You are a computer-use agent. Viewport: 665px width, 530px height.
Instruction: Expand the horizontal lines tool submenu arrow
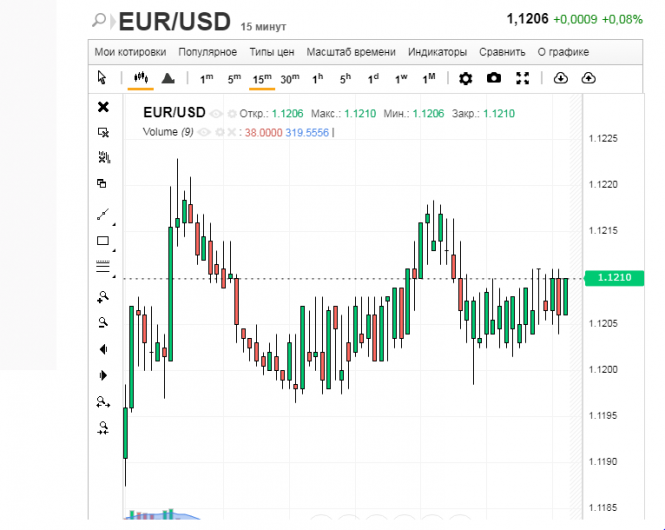pyautogui.click(x=114, y=277)
